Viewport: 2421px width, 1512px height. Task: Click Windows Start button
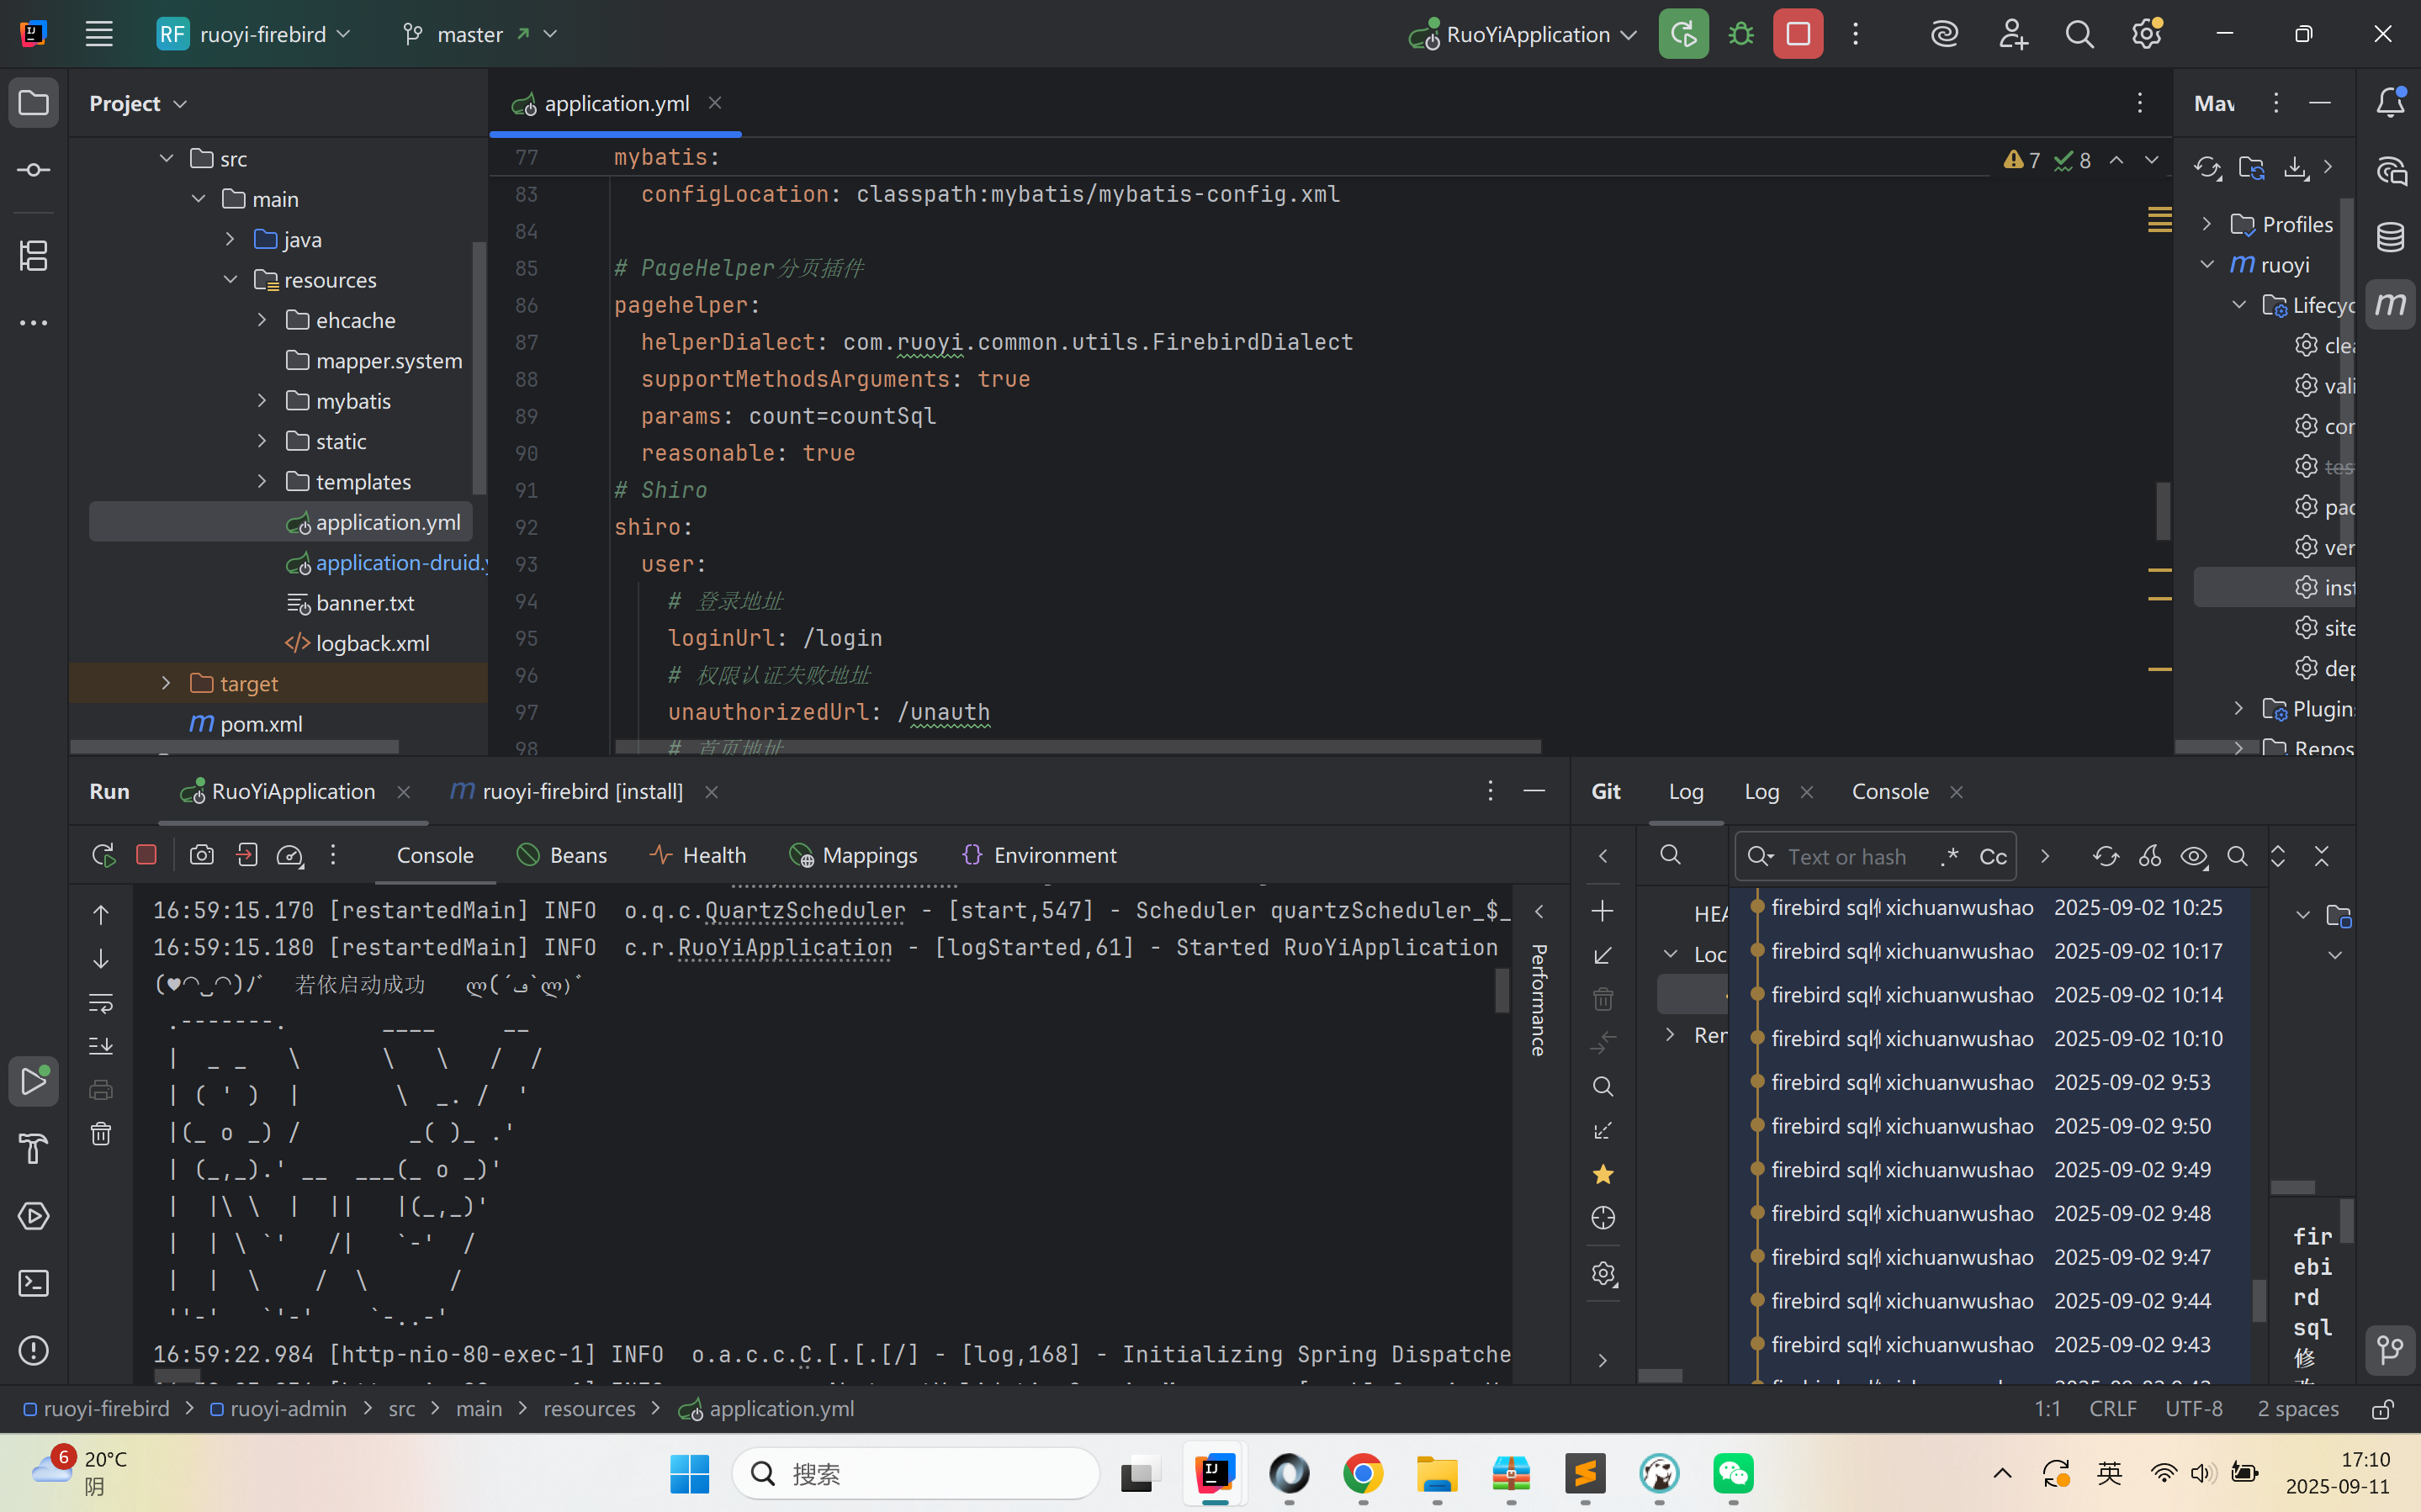coord(689,1473)
